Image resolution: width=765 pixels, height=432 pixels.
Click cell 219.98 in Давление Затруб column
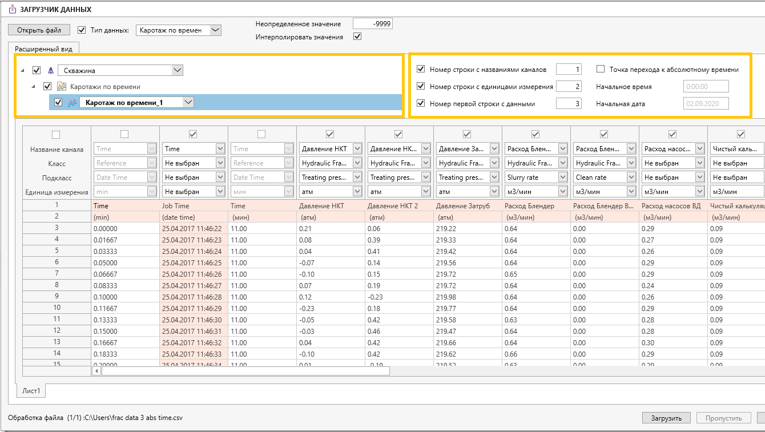point(467,297)
